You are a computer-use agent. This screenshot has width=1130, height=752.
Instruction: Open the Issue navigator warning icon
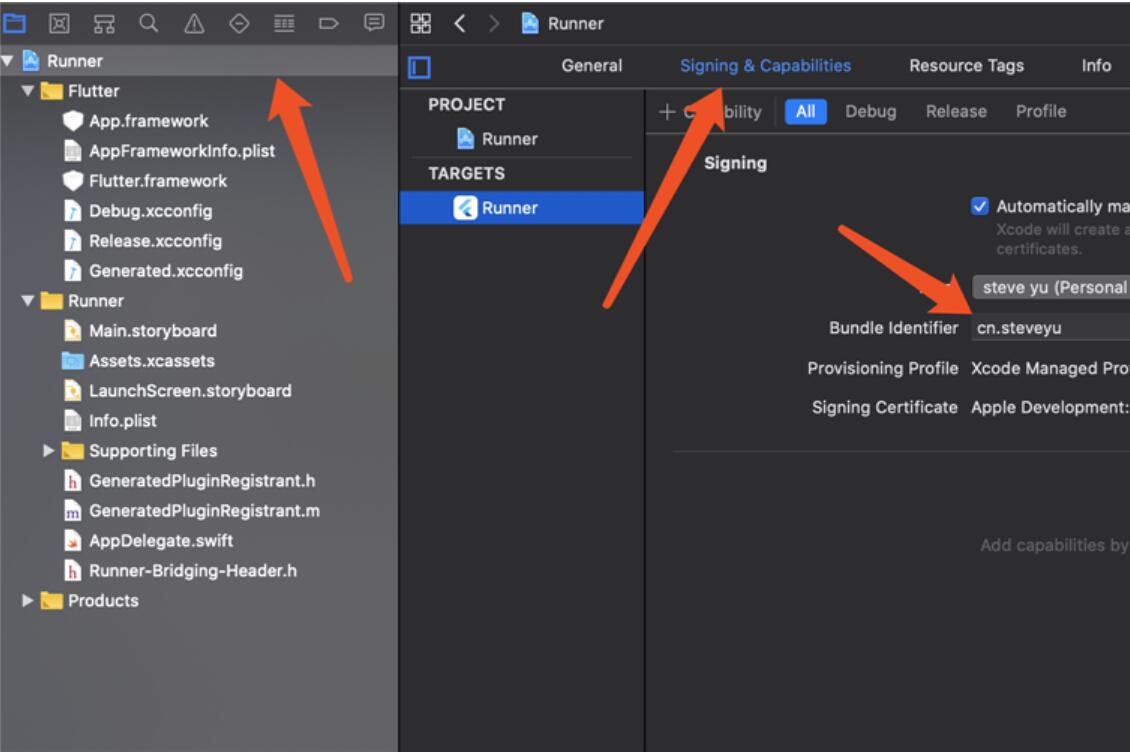(x=194, y=24)
